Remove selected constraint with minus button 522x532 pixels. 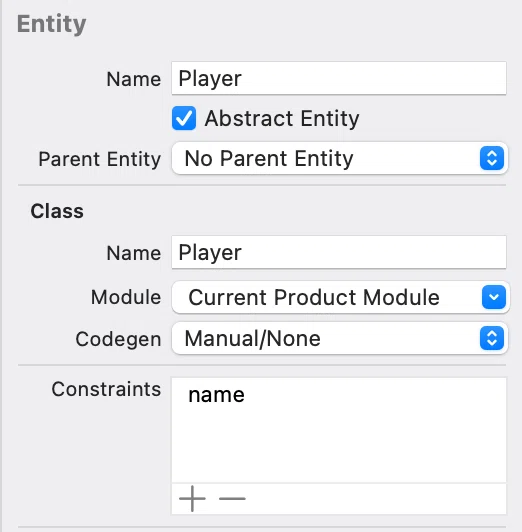click(x=232, y=498)
